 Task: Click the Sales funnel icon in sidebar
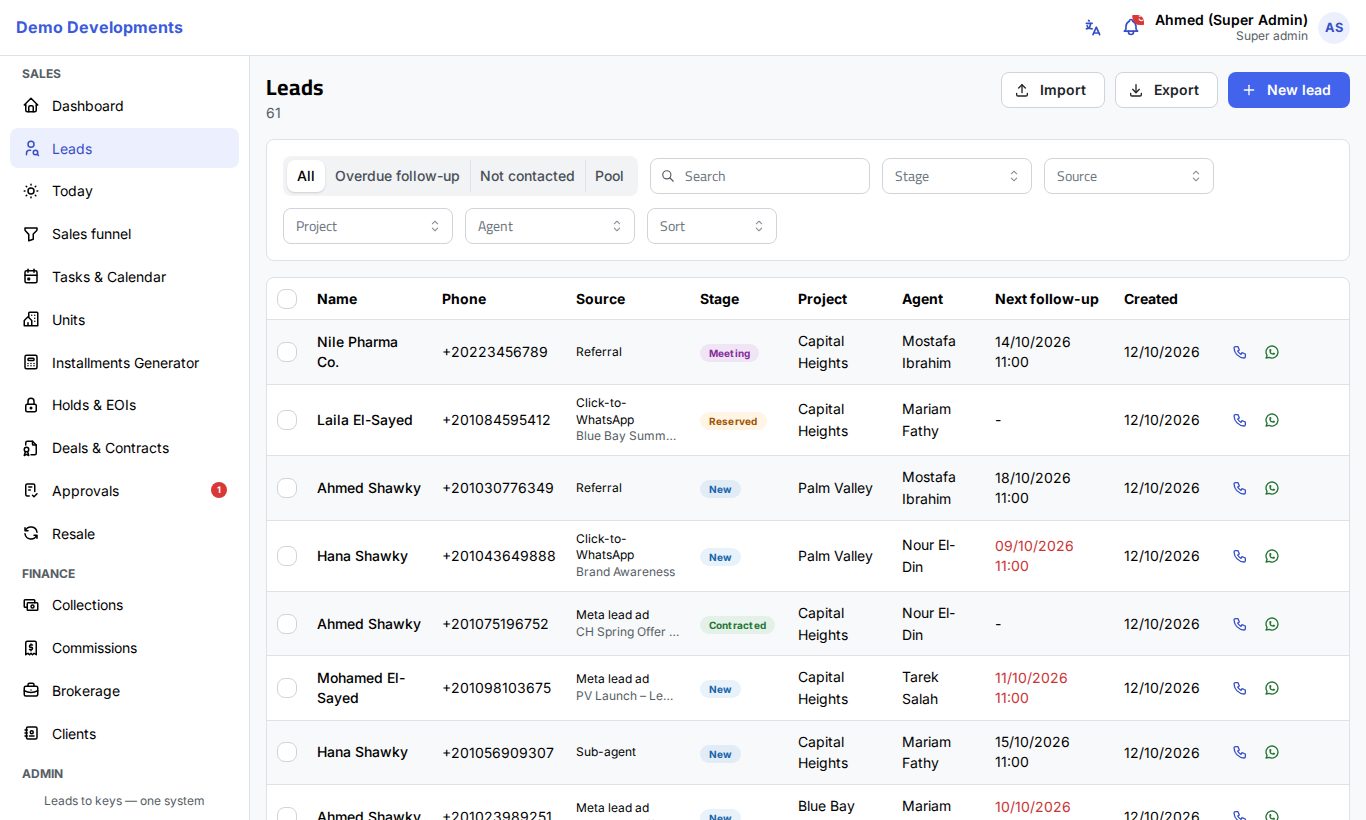coord(31,234)
